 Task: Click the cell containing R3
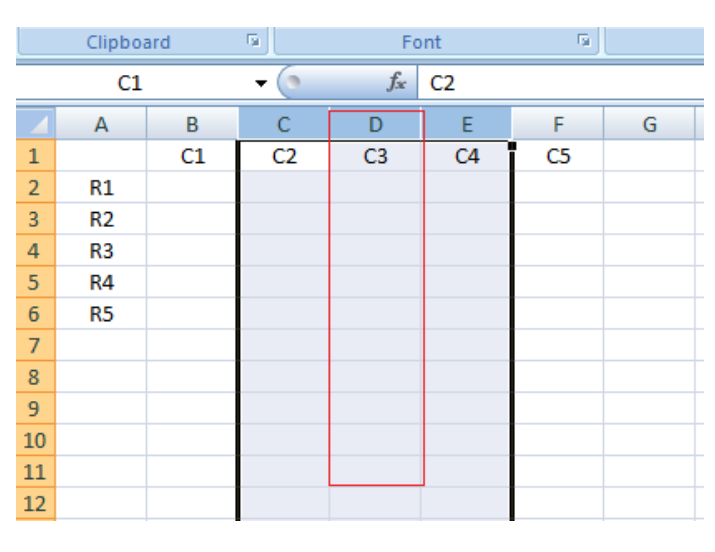pos(101,251)
